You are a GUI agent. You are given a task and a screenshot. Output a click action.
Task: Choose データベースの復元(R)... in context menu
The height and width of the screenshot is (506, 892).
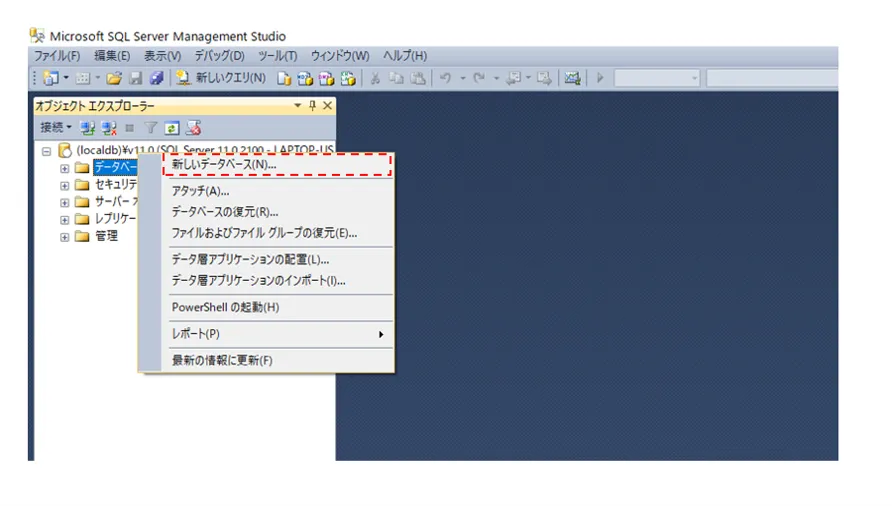point(225,212)
